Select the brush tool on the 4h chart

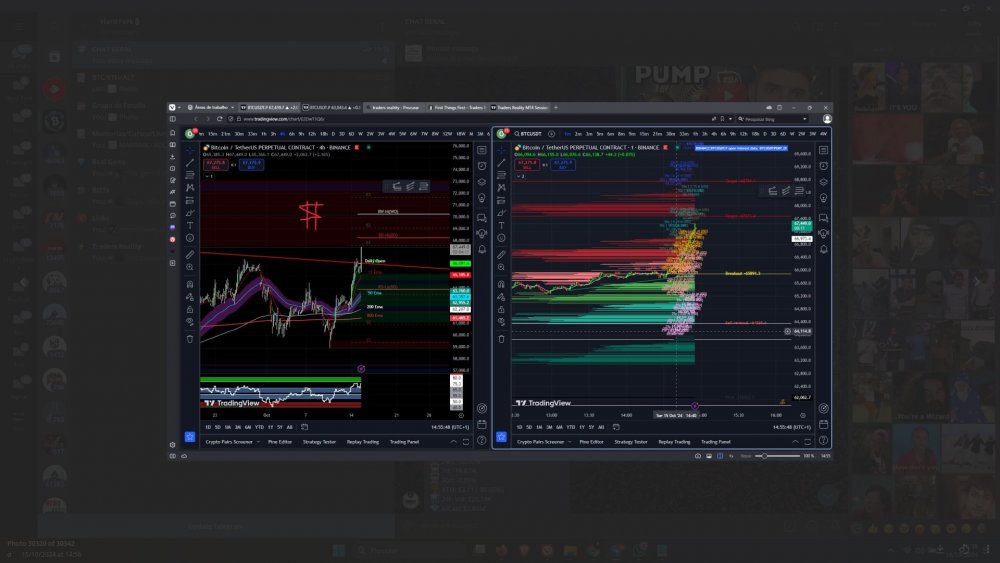click(190, 213)
